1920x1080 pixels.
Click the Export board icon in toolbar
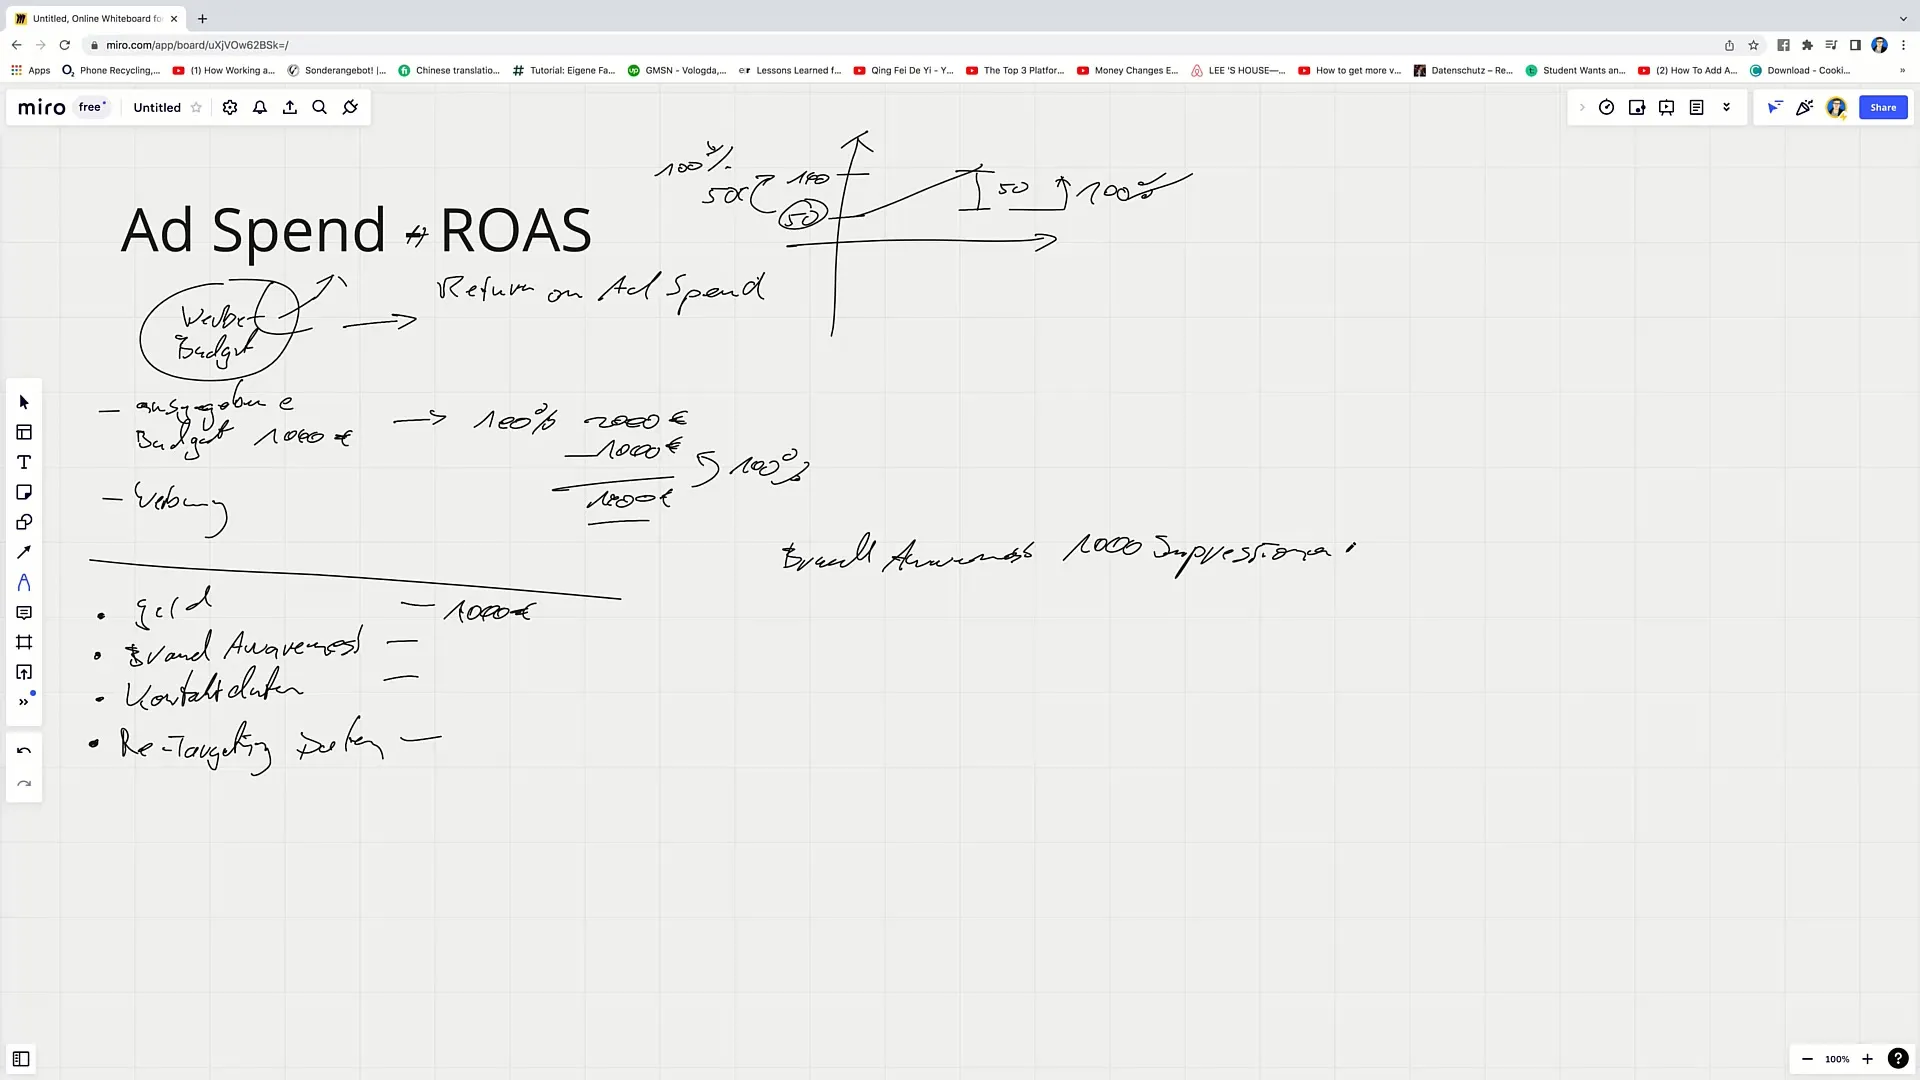pos(289,107)
